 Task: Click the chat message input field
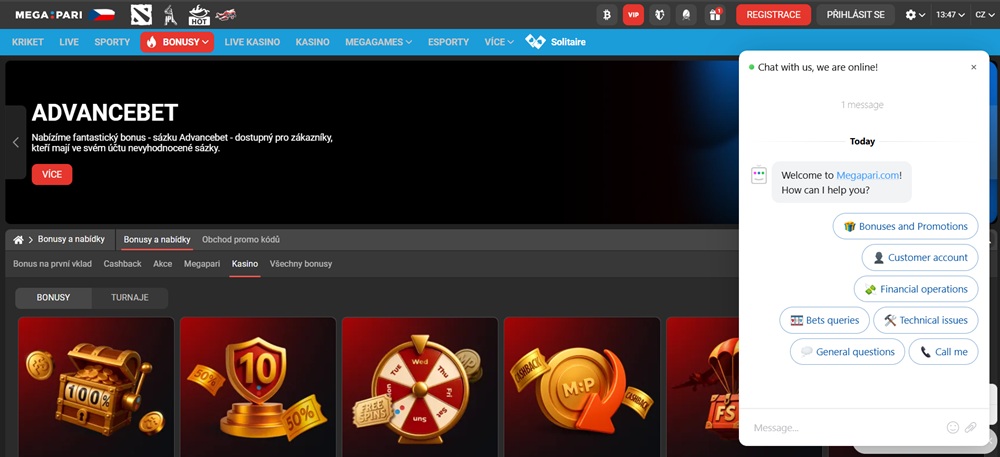click(x=840, y=428)
